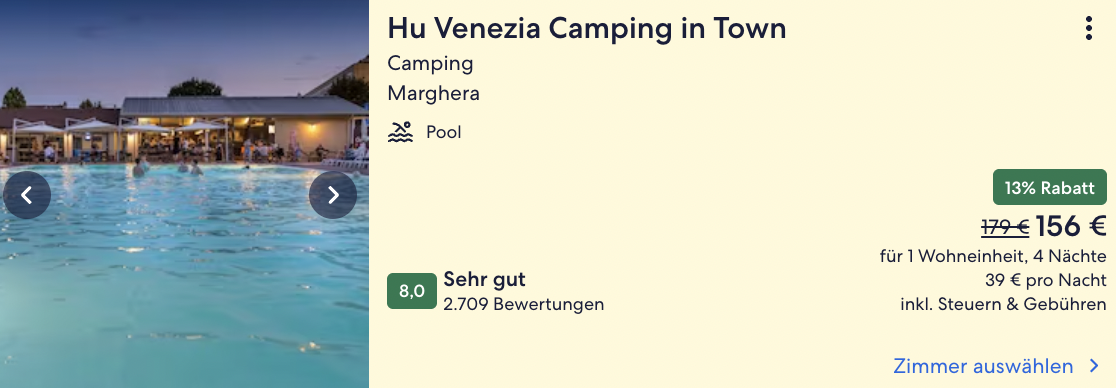The image size is (1116, 388).
Task: Click the Pool amenity label
Action: [443, 132]
